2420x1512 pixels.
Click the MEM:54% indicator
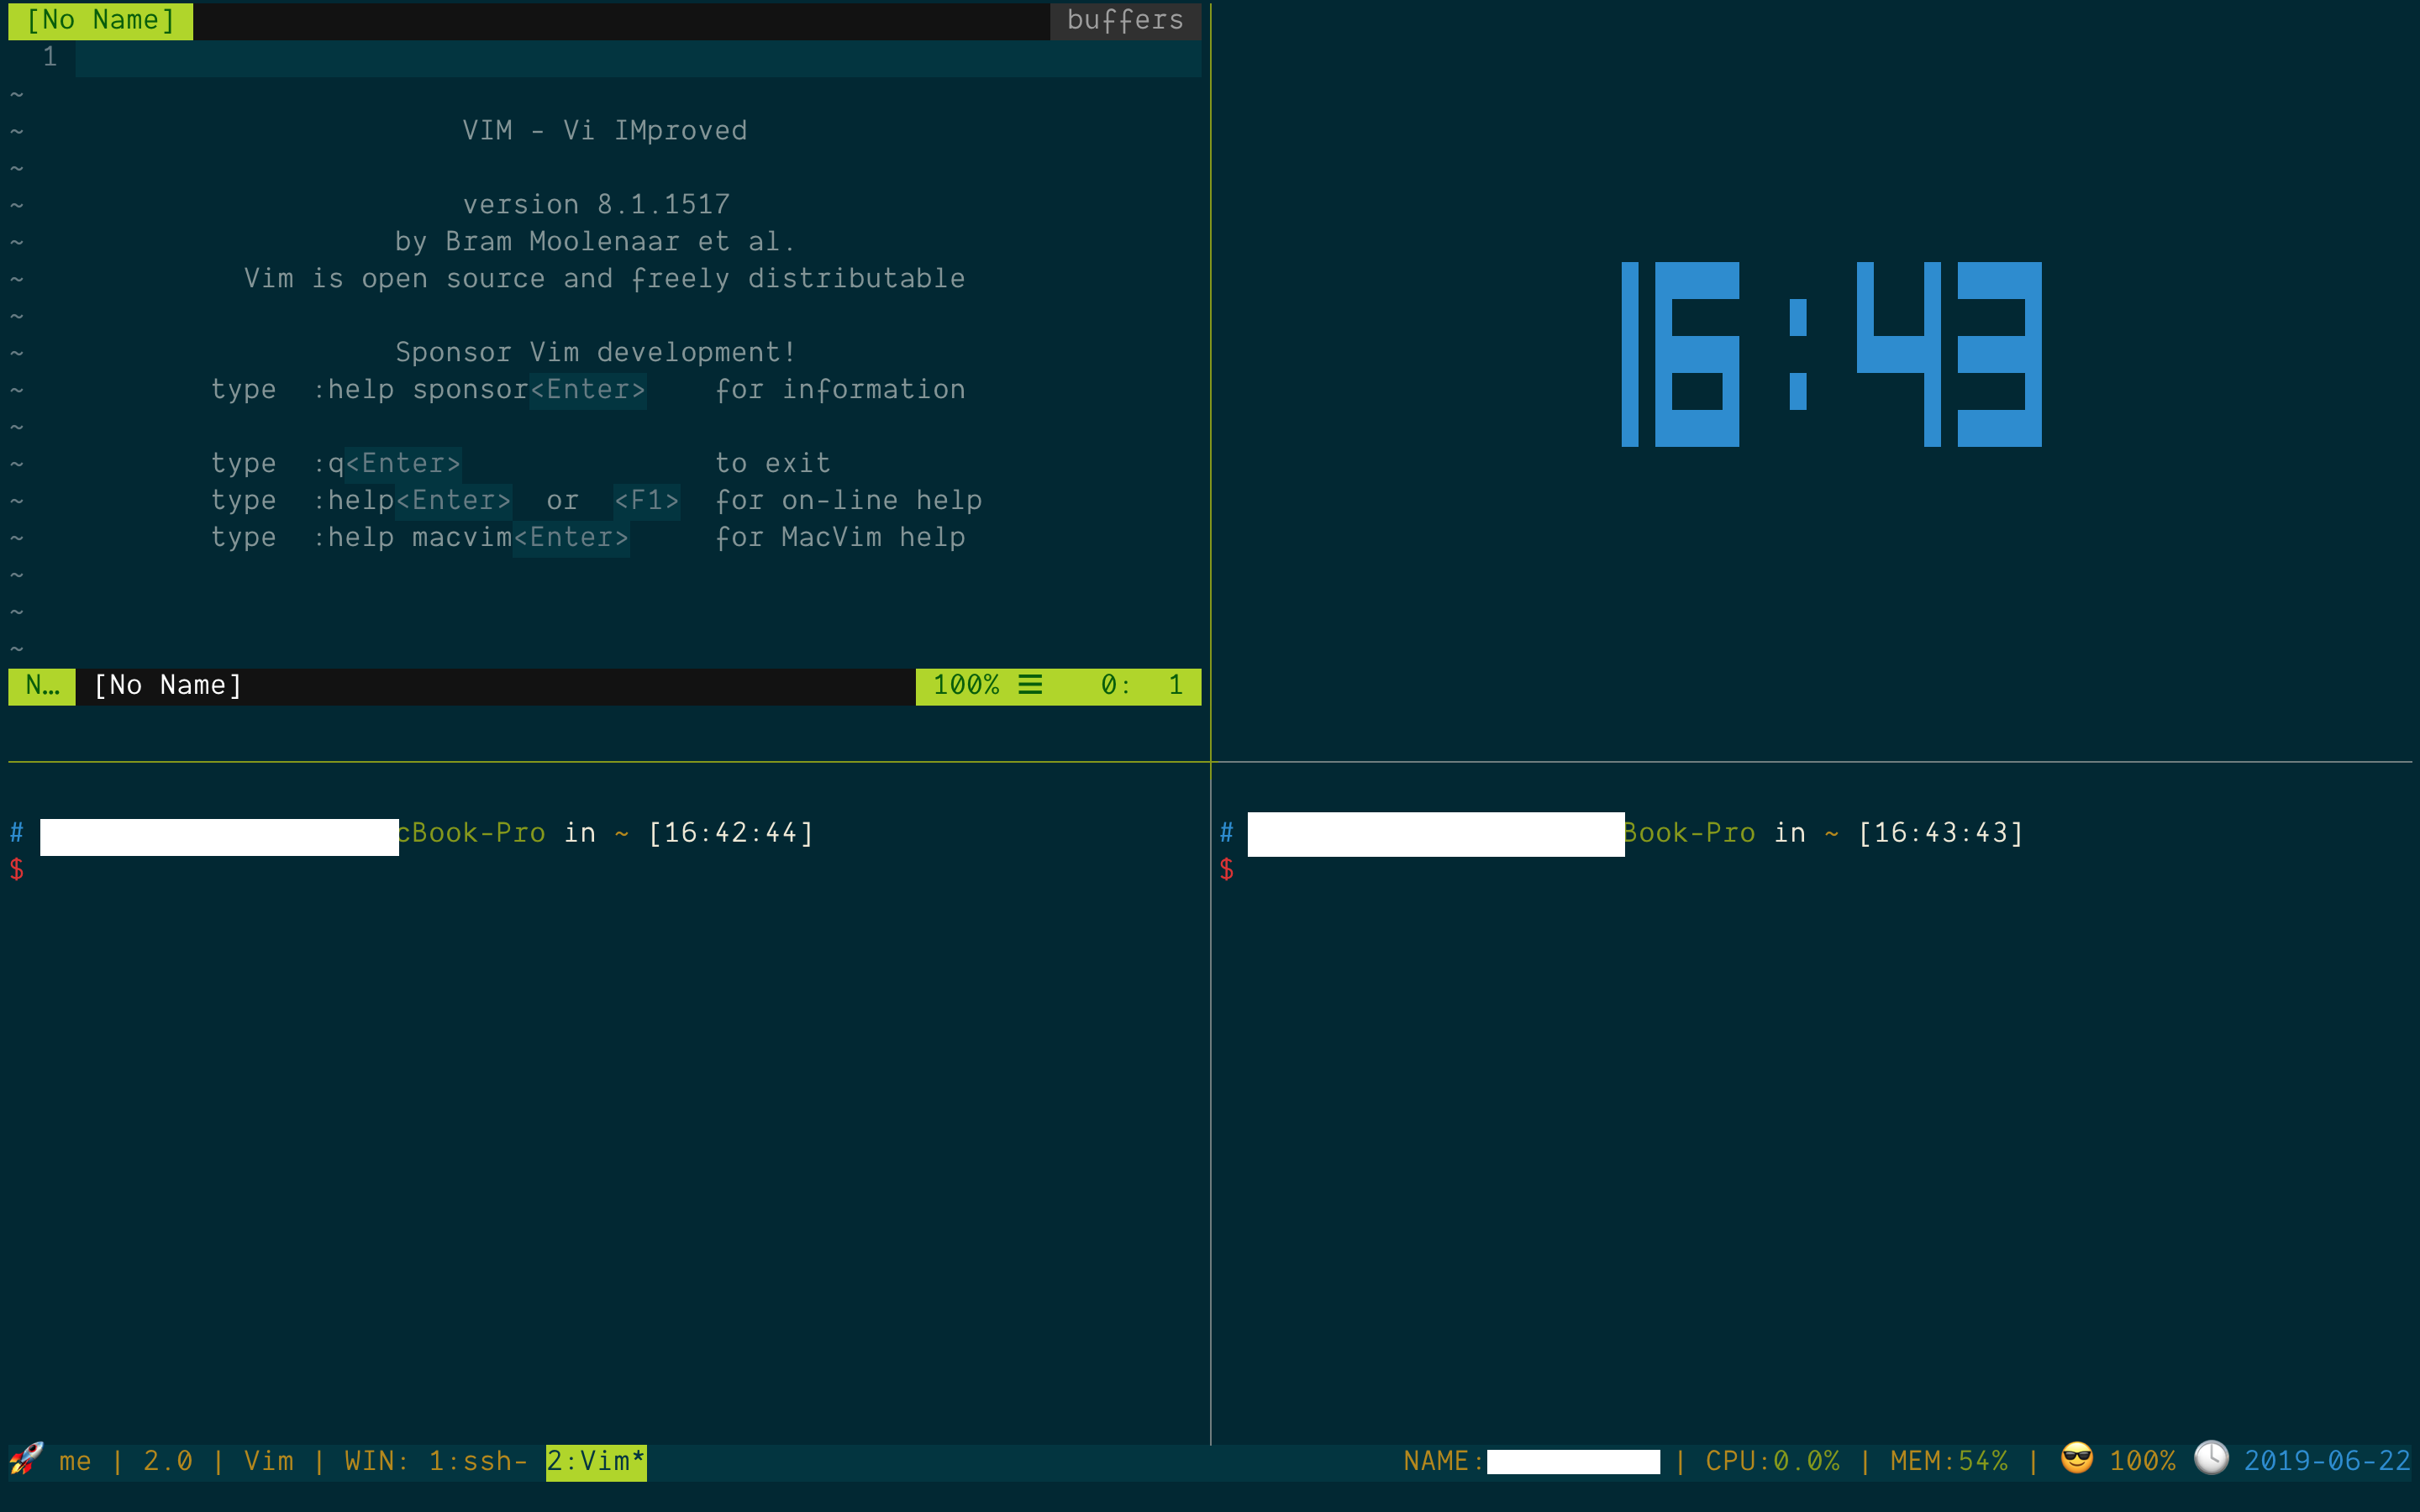tap(1949, 1462)
